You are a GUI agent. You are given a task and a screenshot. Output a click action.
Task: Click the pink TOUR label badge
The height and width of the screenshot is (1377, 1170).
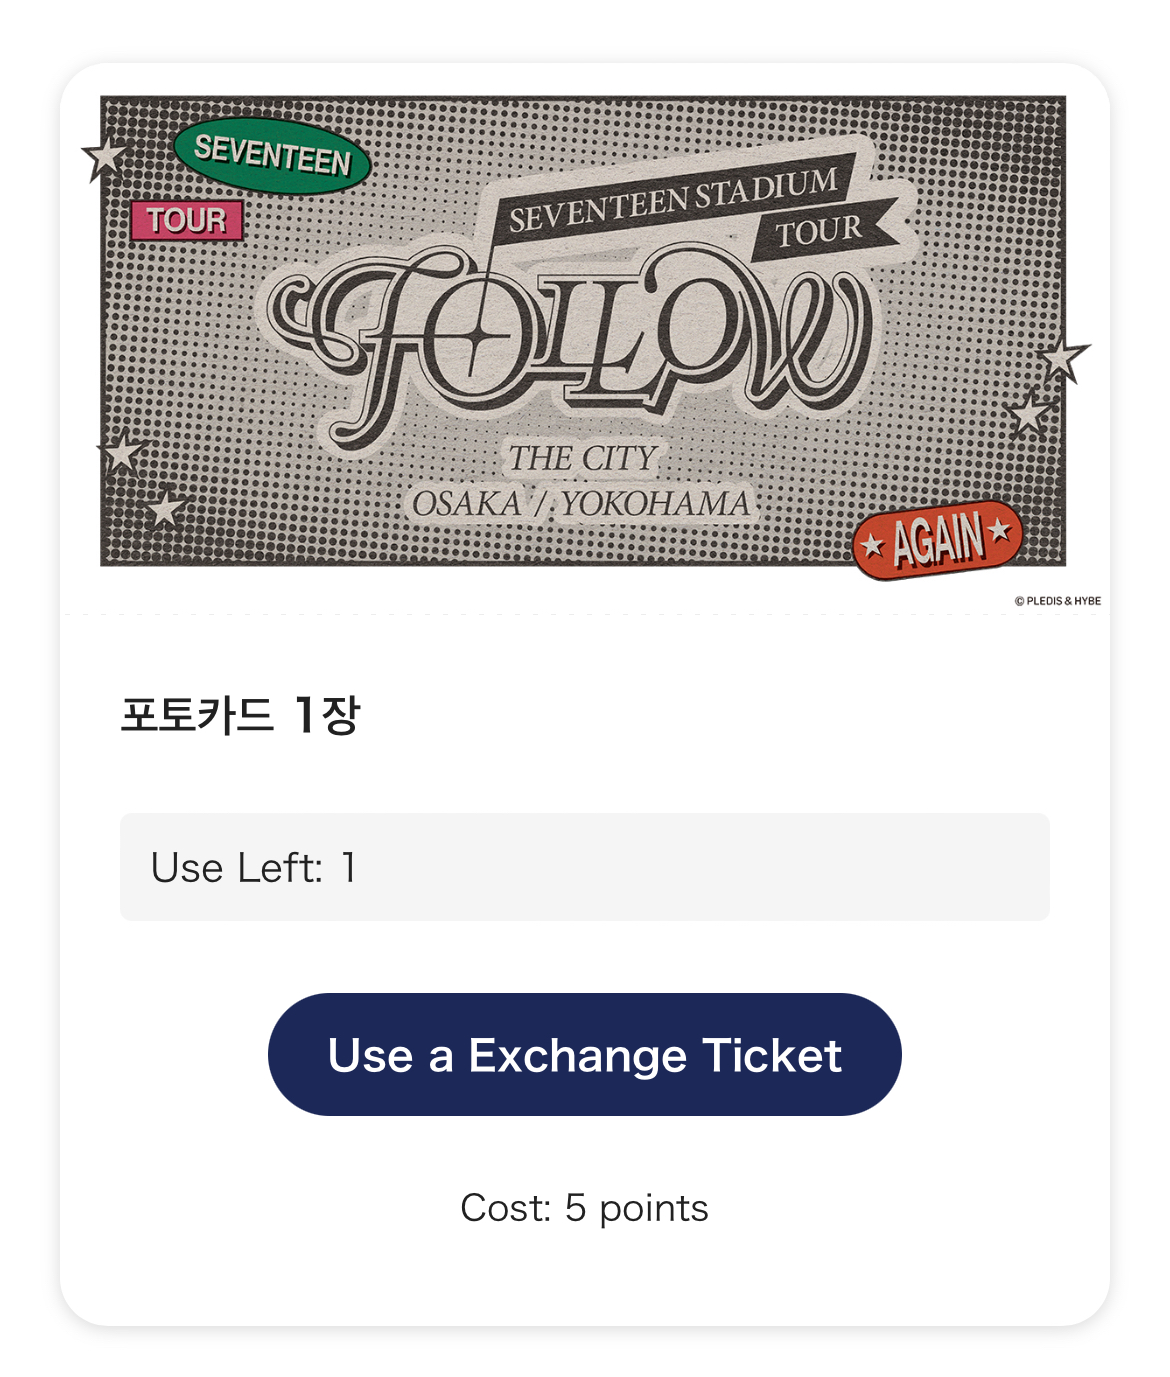point(187,221)
